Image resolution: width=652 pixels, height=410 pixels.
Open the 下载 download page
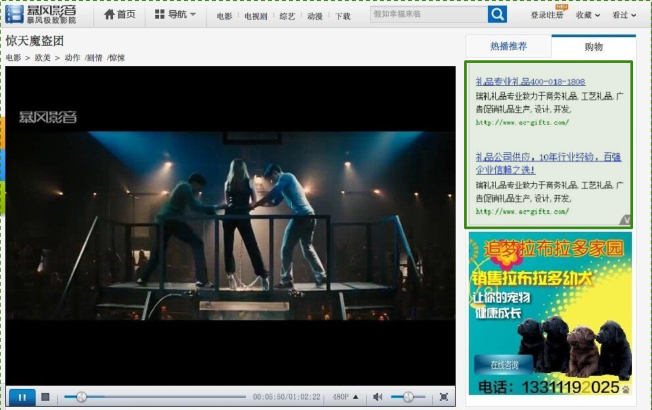(343, 16)
